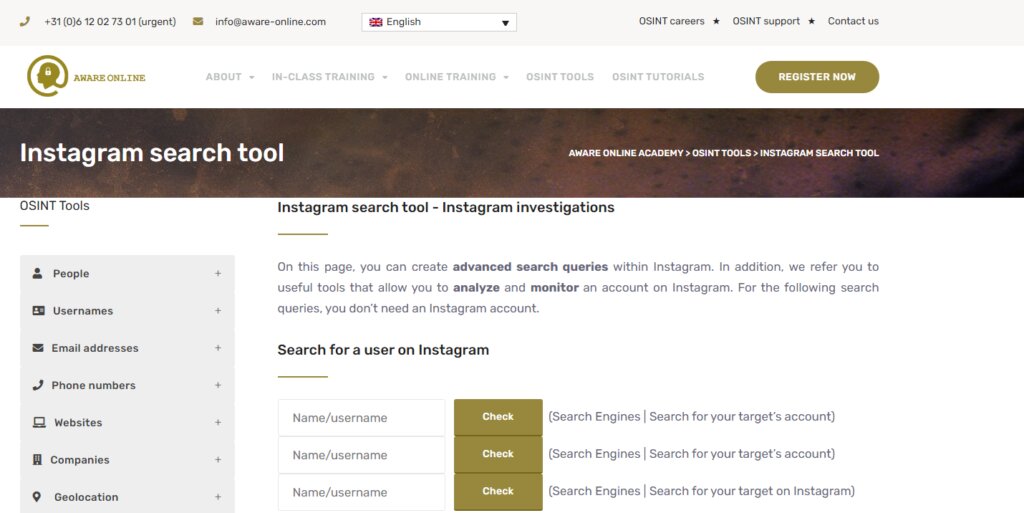
Task: Click the Email addresses envelope icon in sidebar
Action: coord(38,348)
